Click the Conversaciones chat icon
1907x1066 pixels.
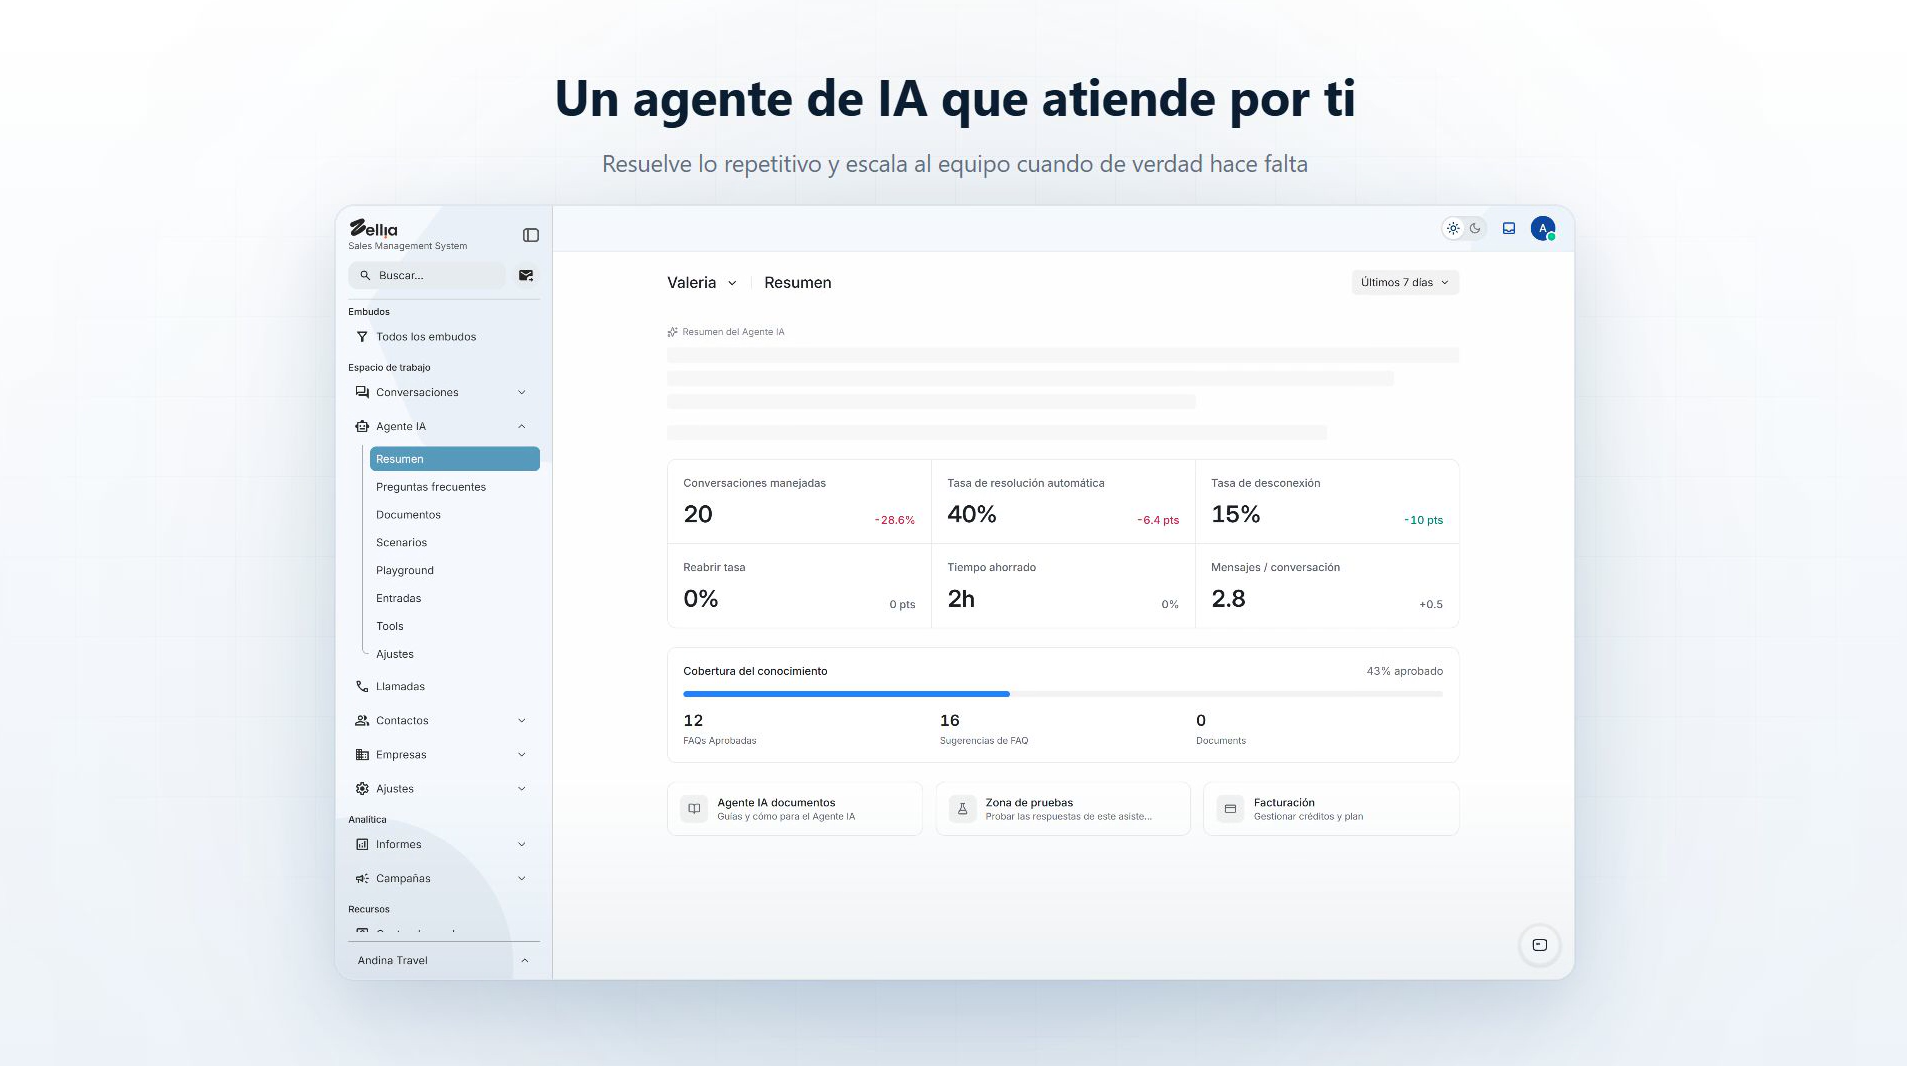(x=362, y=392)
